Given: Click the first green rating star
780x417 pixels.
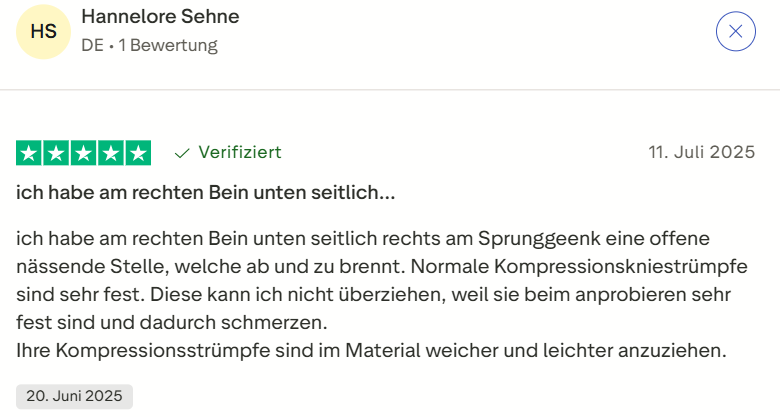Looking at the screenshot, I should coord(30,153).
